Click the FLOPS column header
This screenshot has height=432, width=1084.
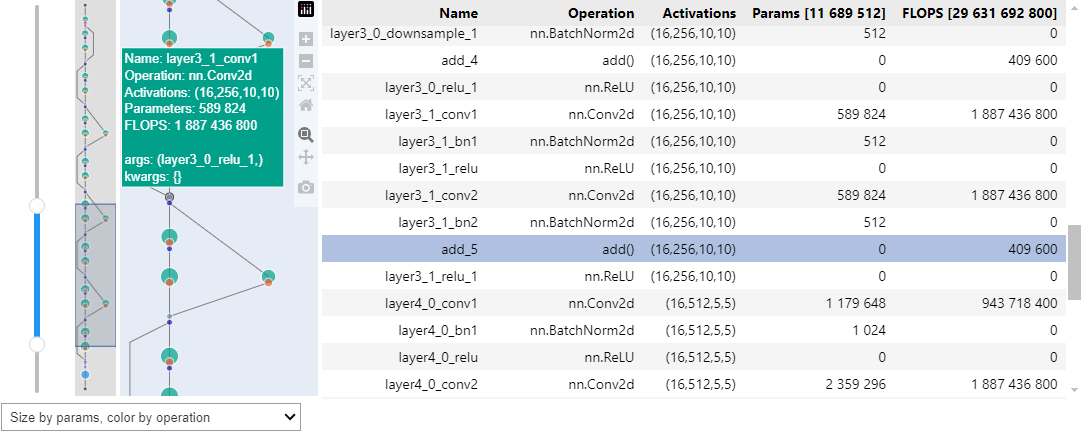coord(978,14)
